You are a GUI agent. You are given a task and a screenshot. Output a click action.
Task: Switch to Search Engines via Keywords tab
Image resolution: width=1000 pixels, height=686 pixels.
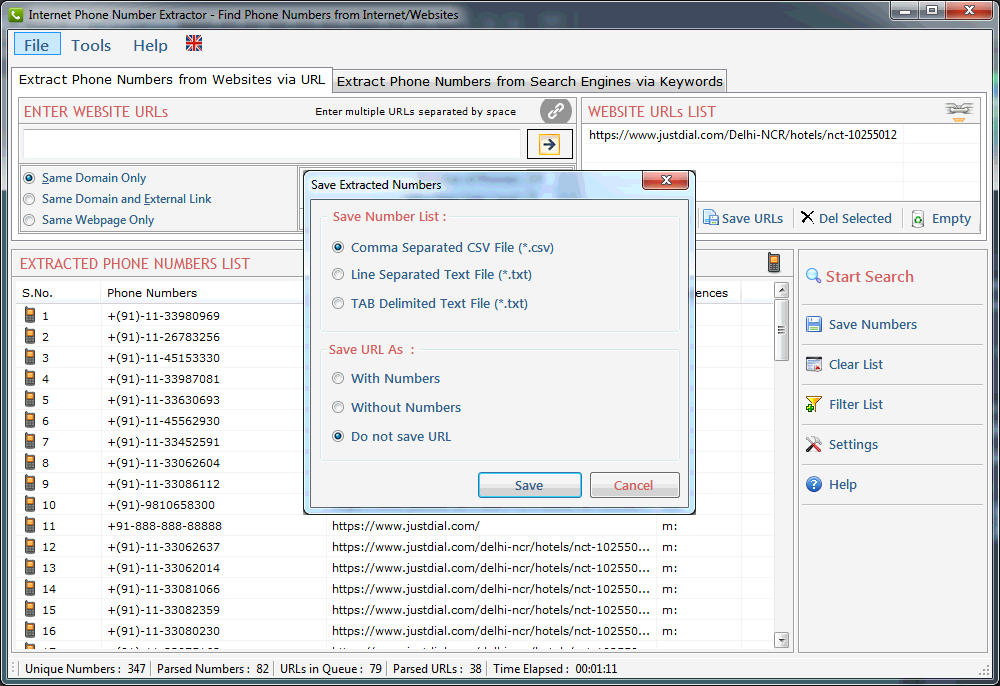click(529, 81)
